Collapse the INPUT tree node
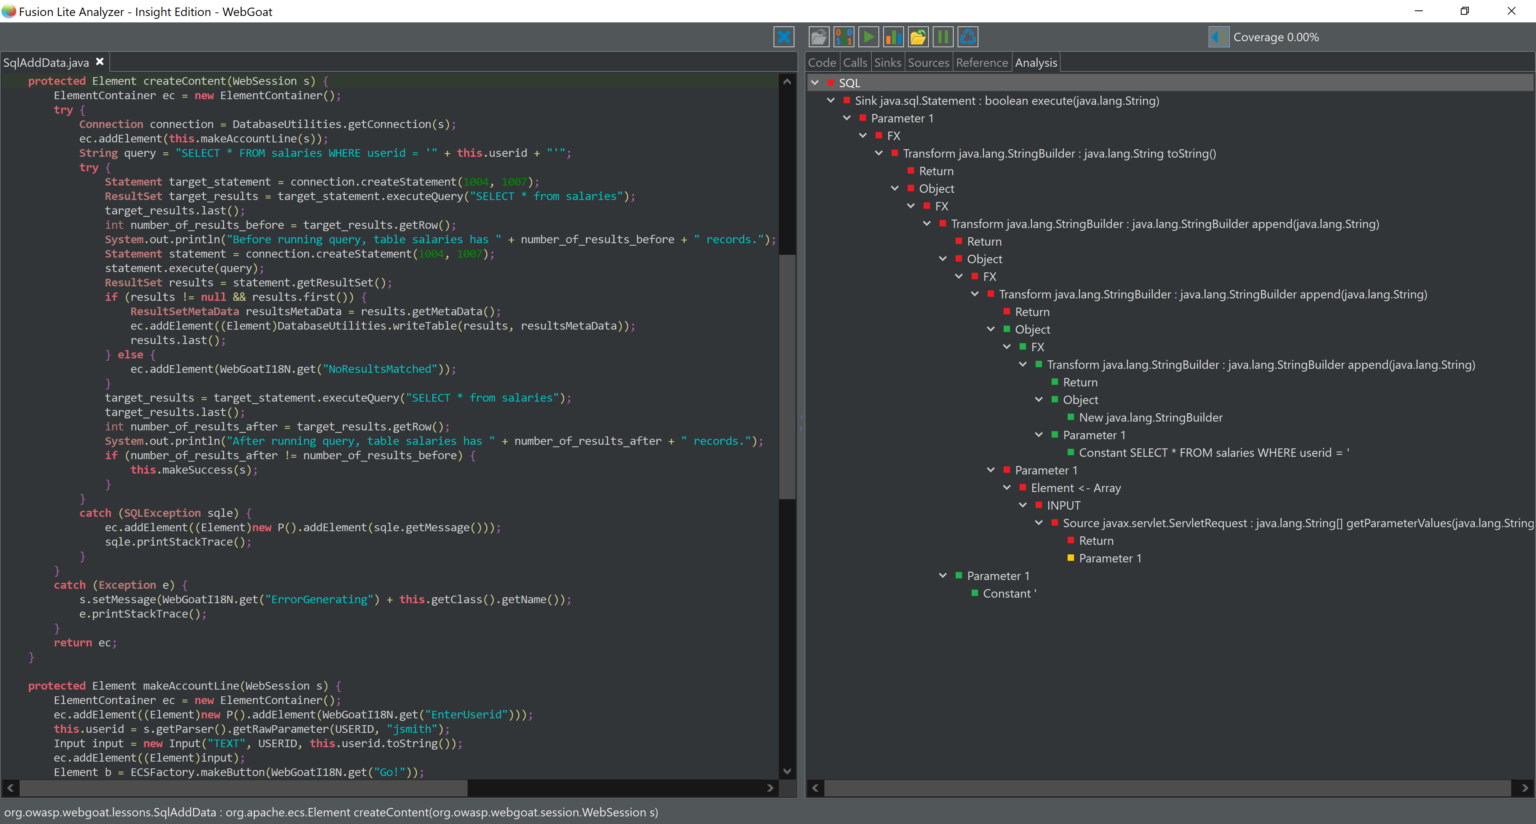The height and width of the screenshot is (824, 1536). [x=1023, y=506]
